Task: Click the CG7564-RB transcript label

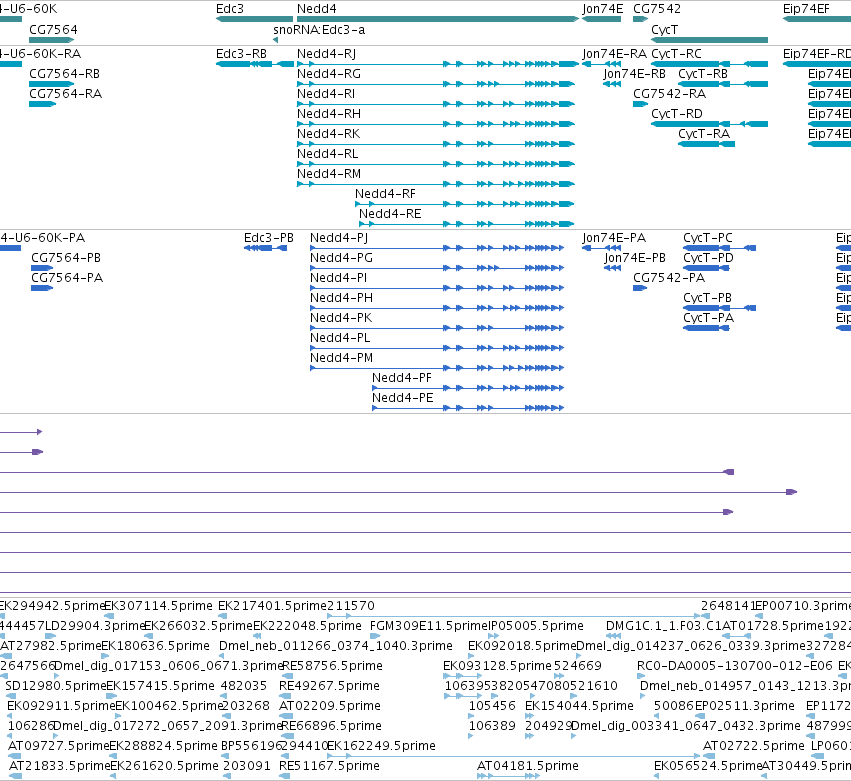Action: 64,74
